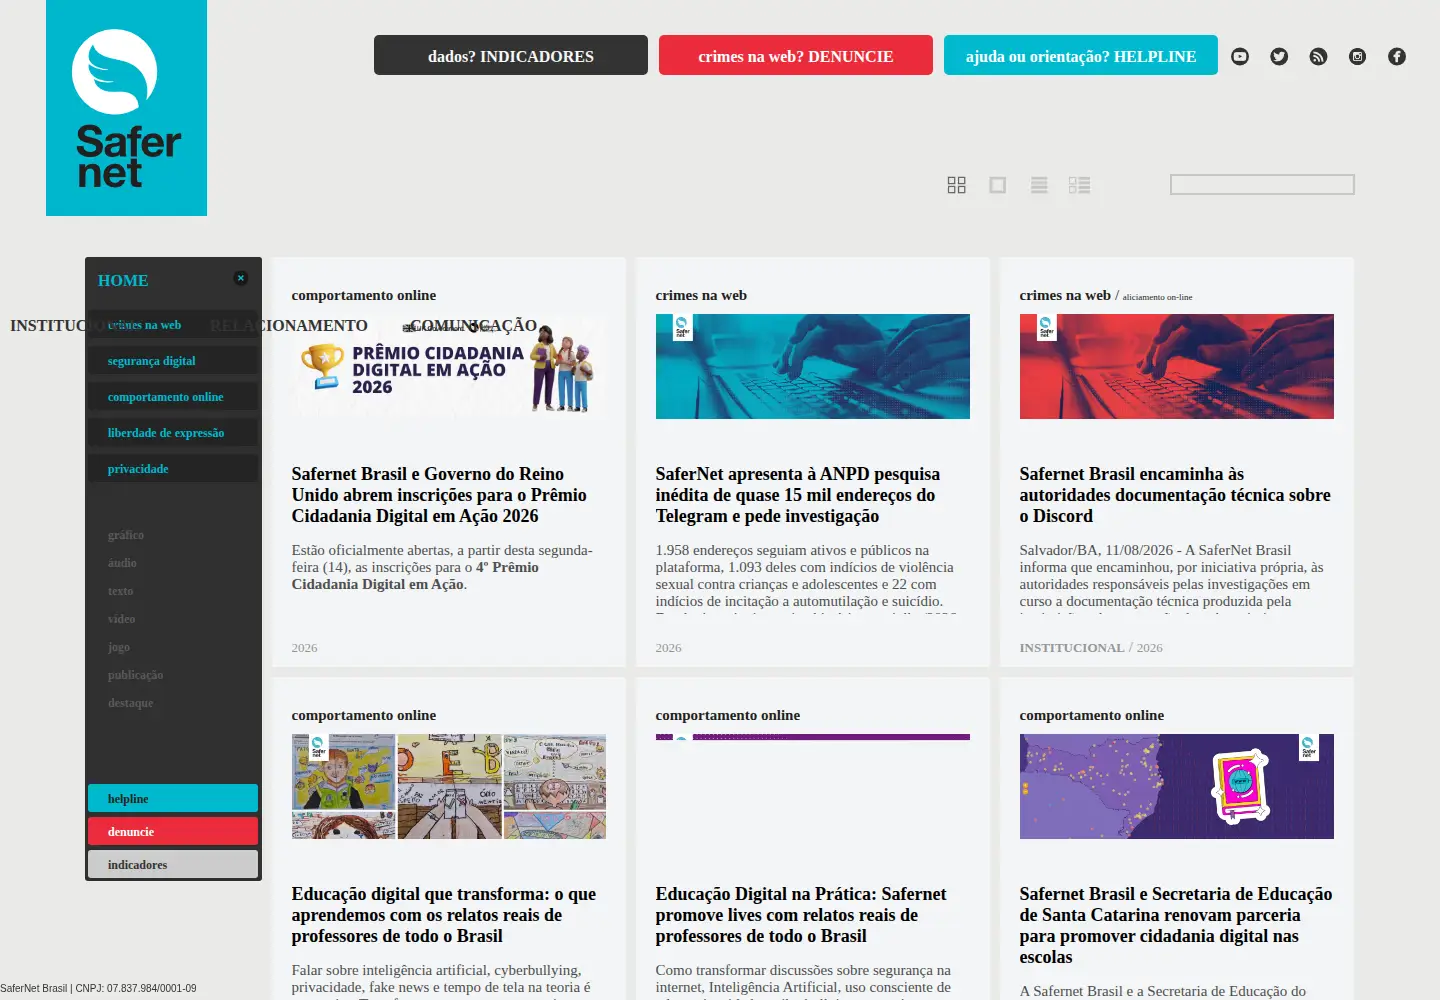Switch to compact list view icon
1440x1000 pixels.
coord(1039,185)
